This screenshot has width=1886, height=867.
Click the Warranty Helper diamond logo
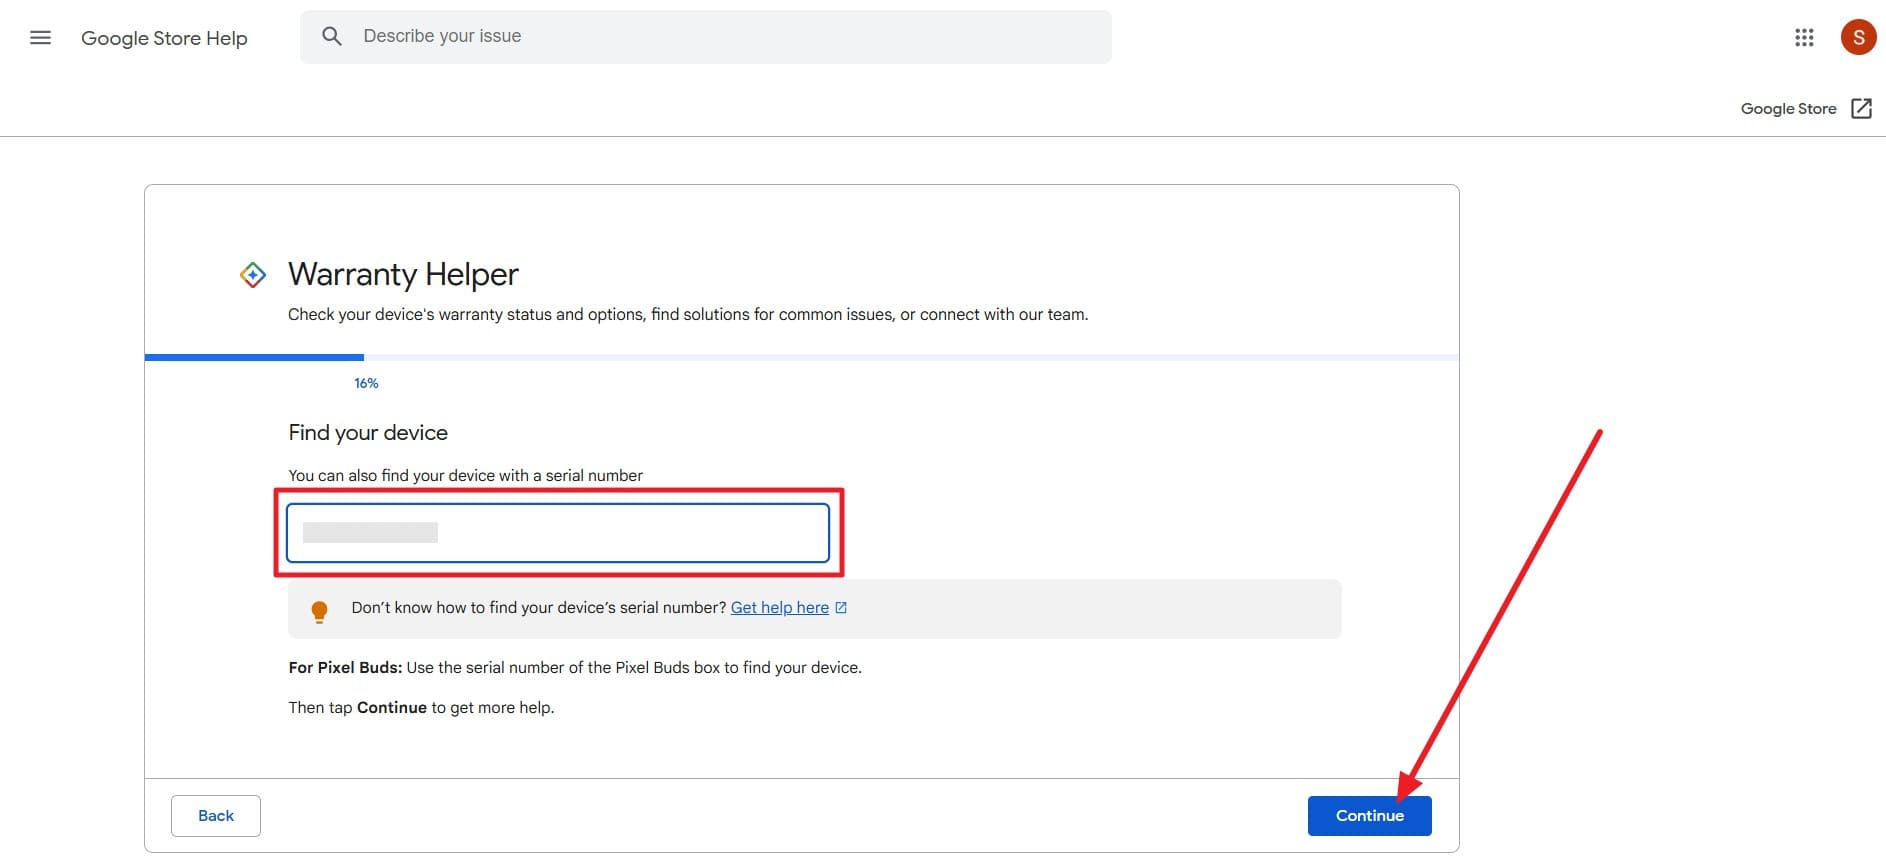click(253, 274)
